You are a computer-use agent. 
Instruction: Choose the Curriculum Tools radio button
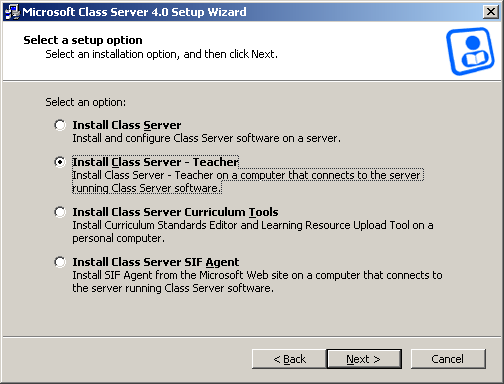(60, 212)
